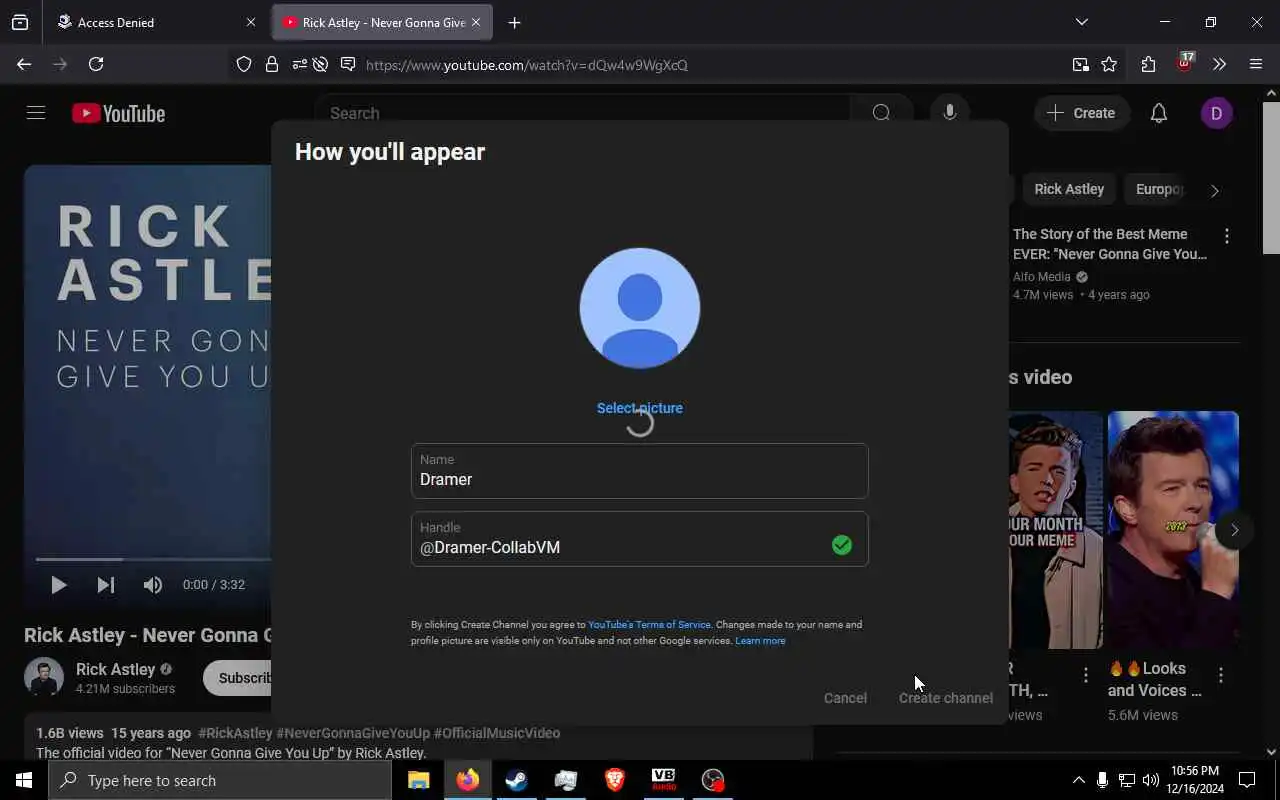Viewport: 1280px width, 800px height.
Task: Open the uBlock extension with 17 badge
Action: tap(1185, 64)
